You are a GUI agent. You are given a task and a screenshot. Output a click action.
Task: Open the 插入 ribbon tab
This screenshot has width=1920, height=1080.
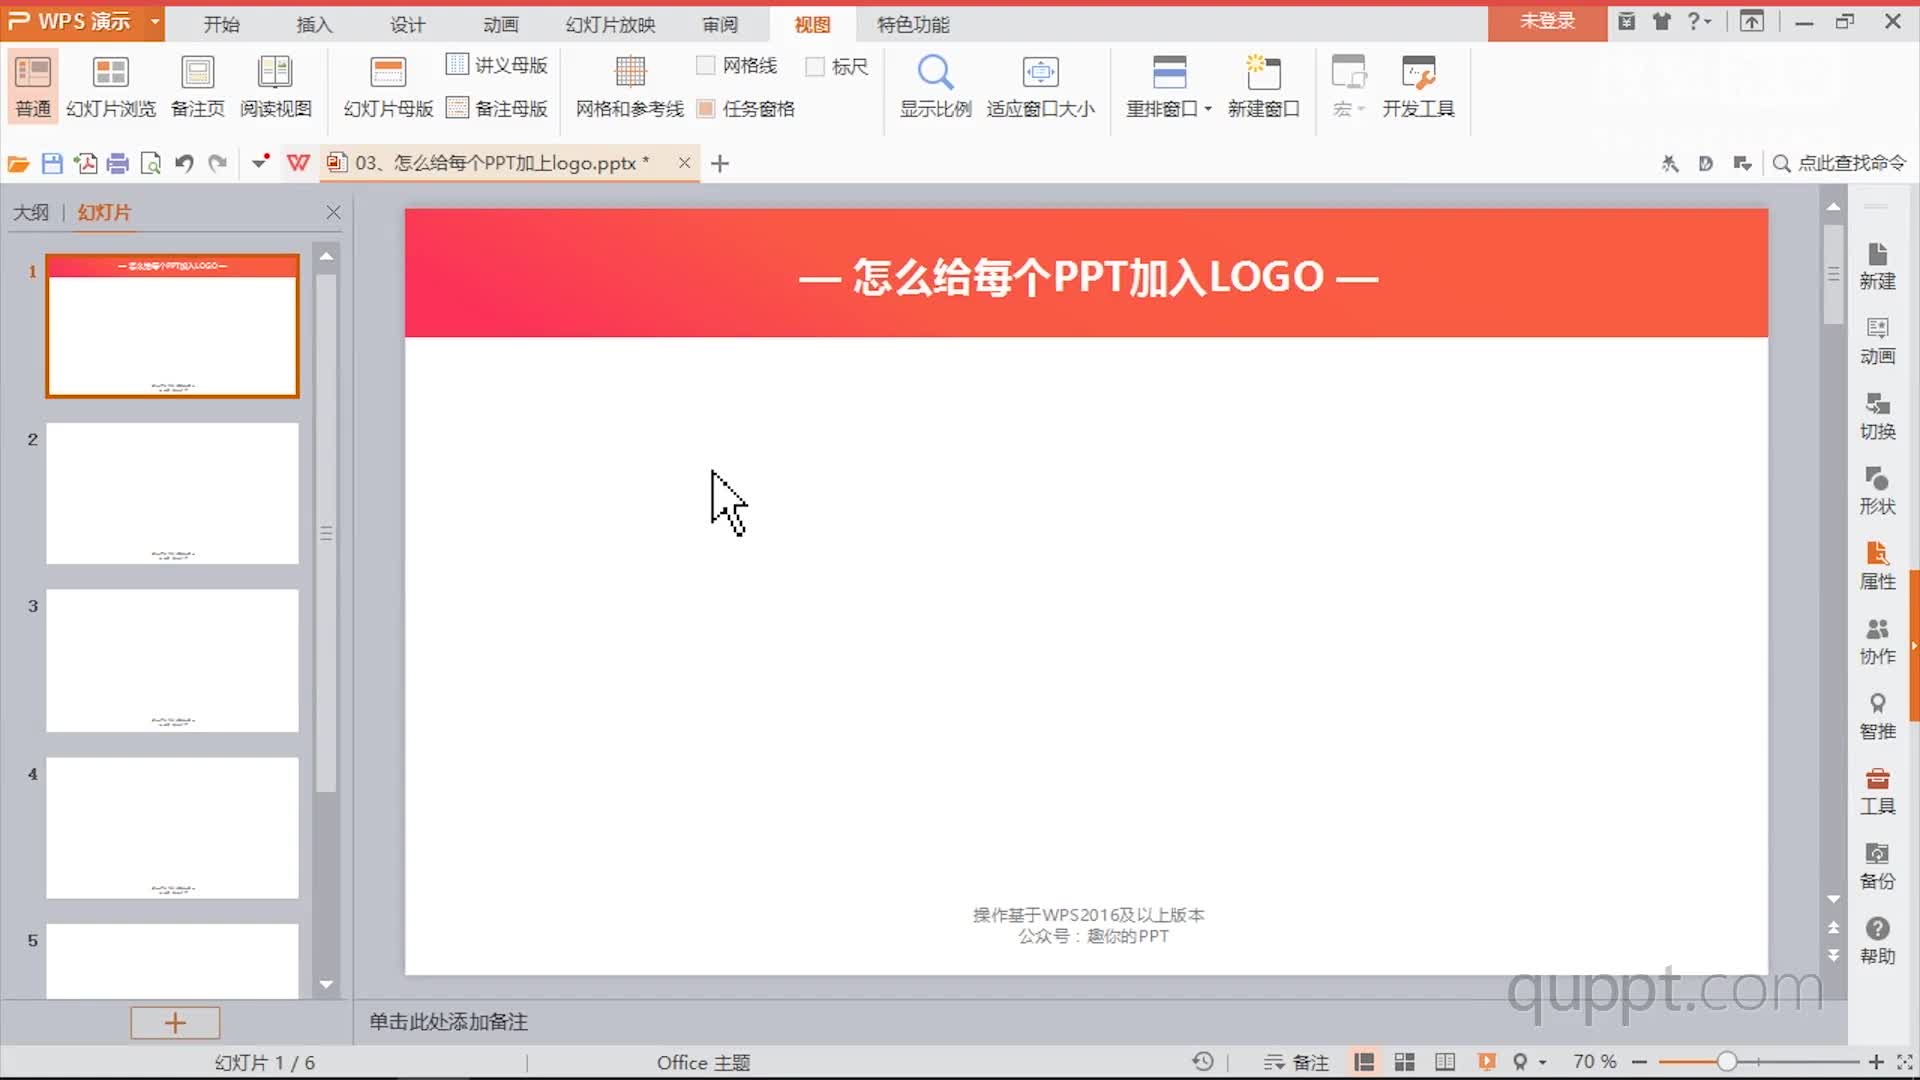[x=314, y=24]
